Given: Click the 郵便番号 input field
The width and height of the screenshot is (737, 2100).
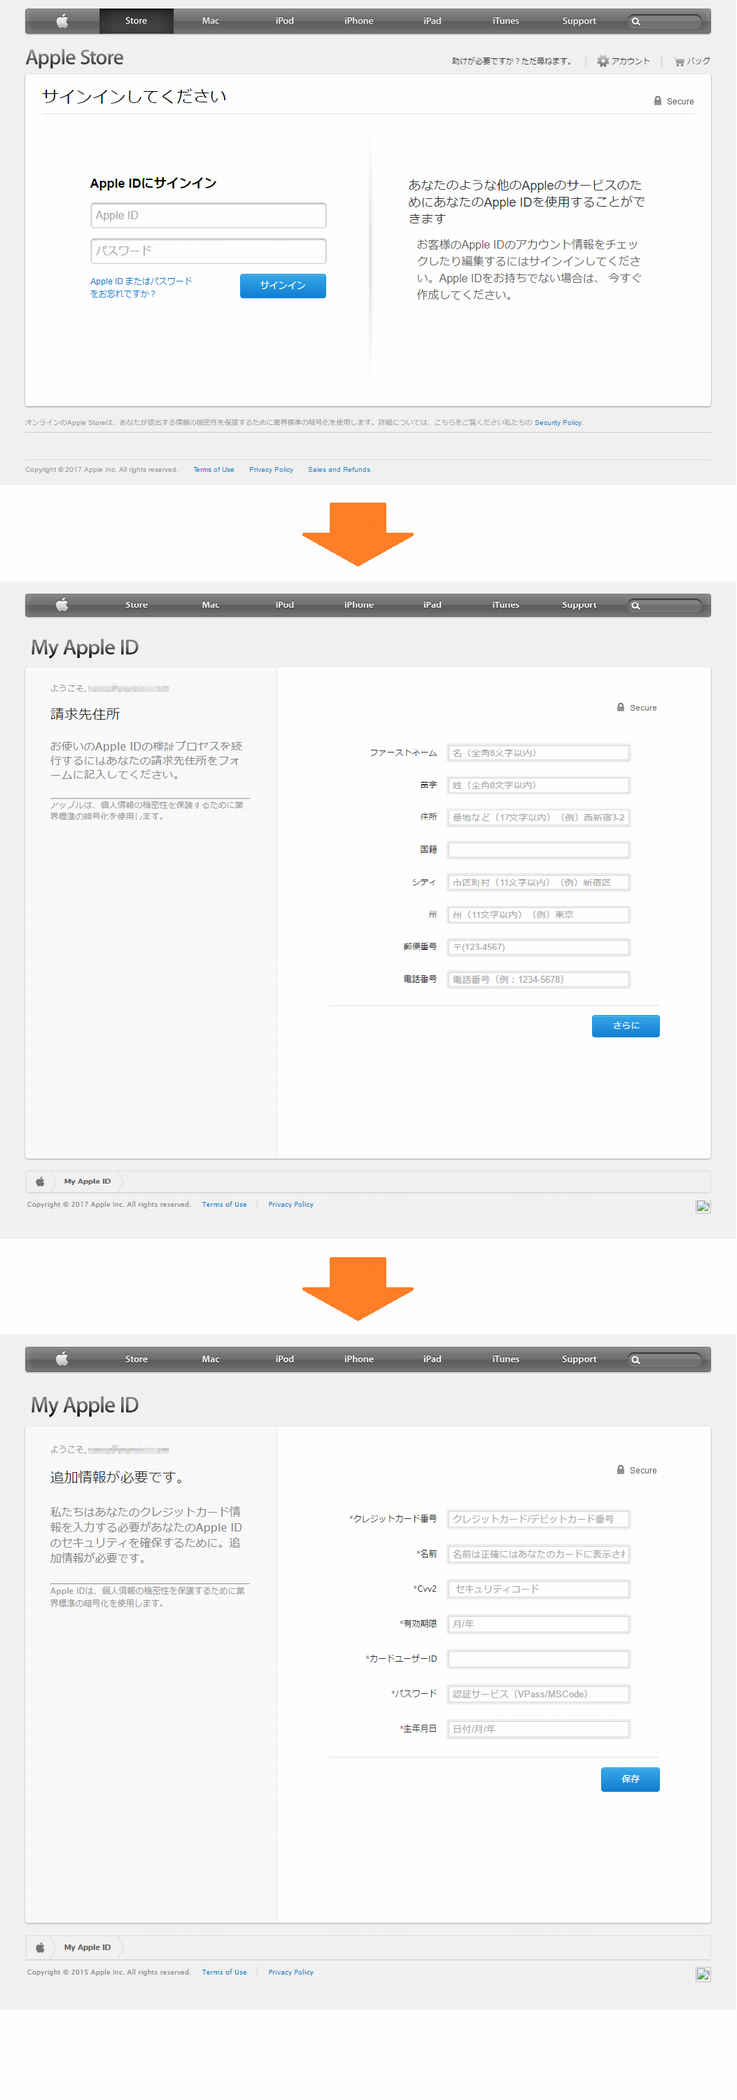Looking at the screenshot, I should click(x=539, y=947).
